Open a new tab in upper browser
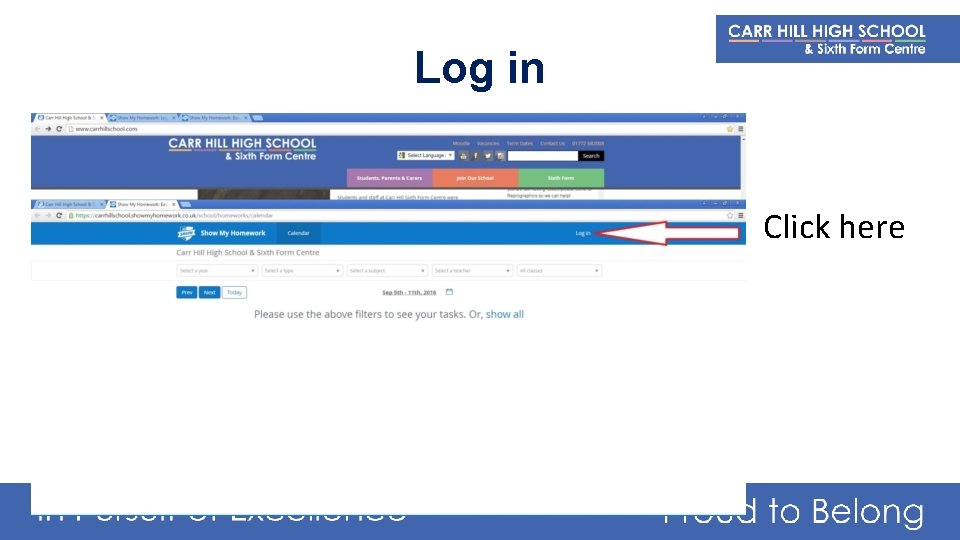 click(x=258, y=118)
